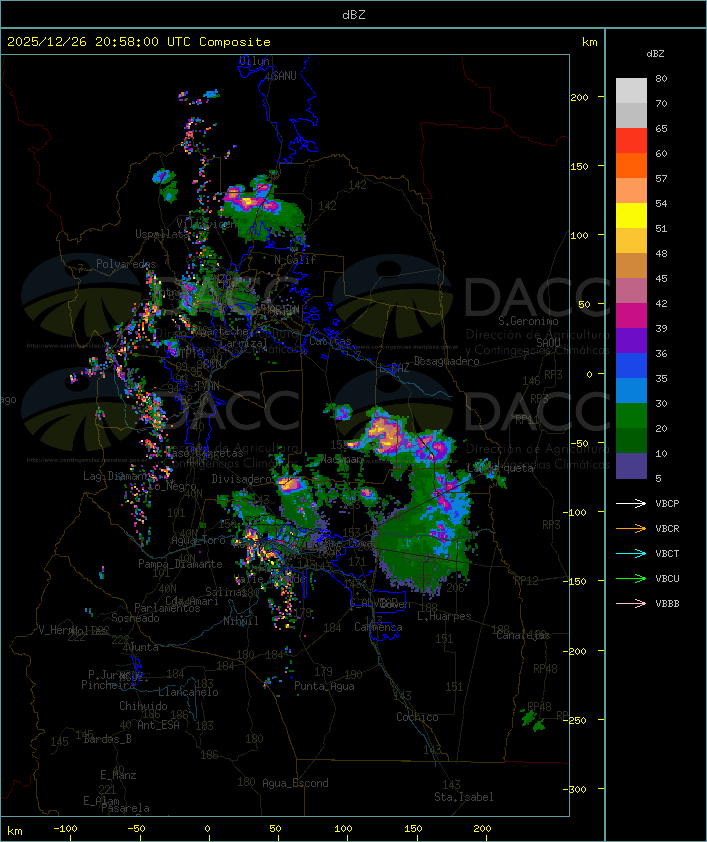Click the -250 vertical axis tick label
This screenshot has width=707, height=842.
[x=577, y=720]
